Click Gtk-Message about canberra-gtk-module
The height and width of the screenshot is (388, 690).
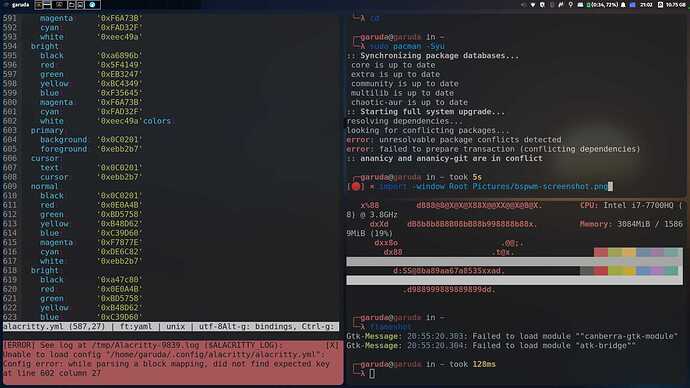pos(513,336)
